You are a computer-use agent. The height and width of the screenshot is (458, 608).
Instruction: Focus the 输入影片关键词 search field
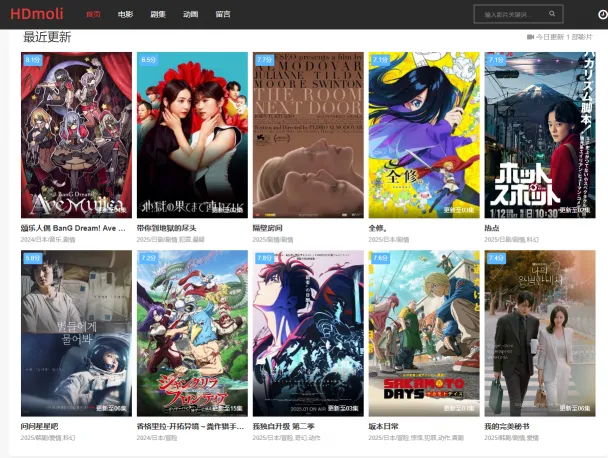pos(518,14)
